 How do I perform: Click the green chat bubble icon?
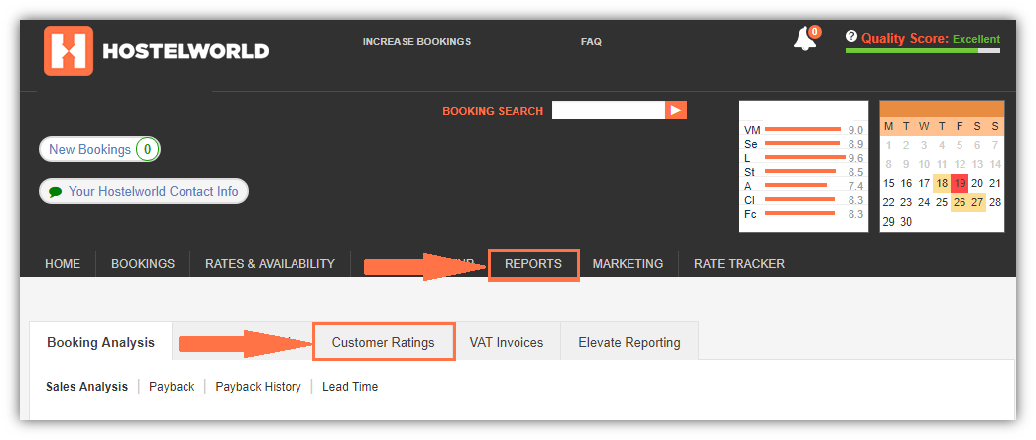56,192
